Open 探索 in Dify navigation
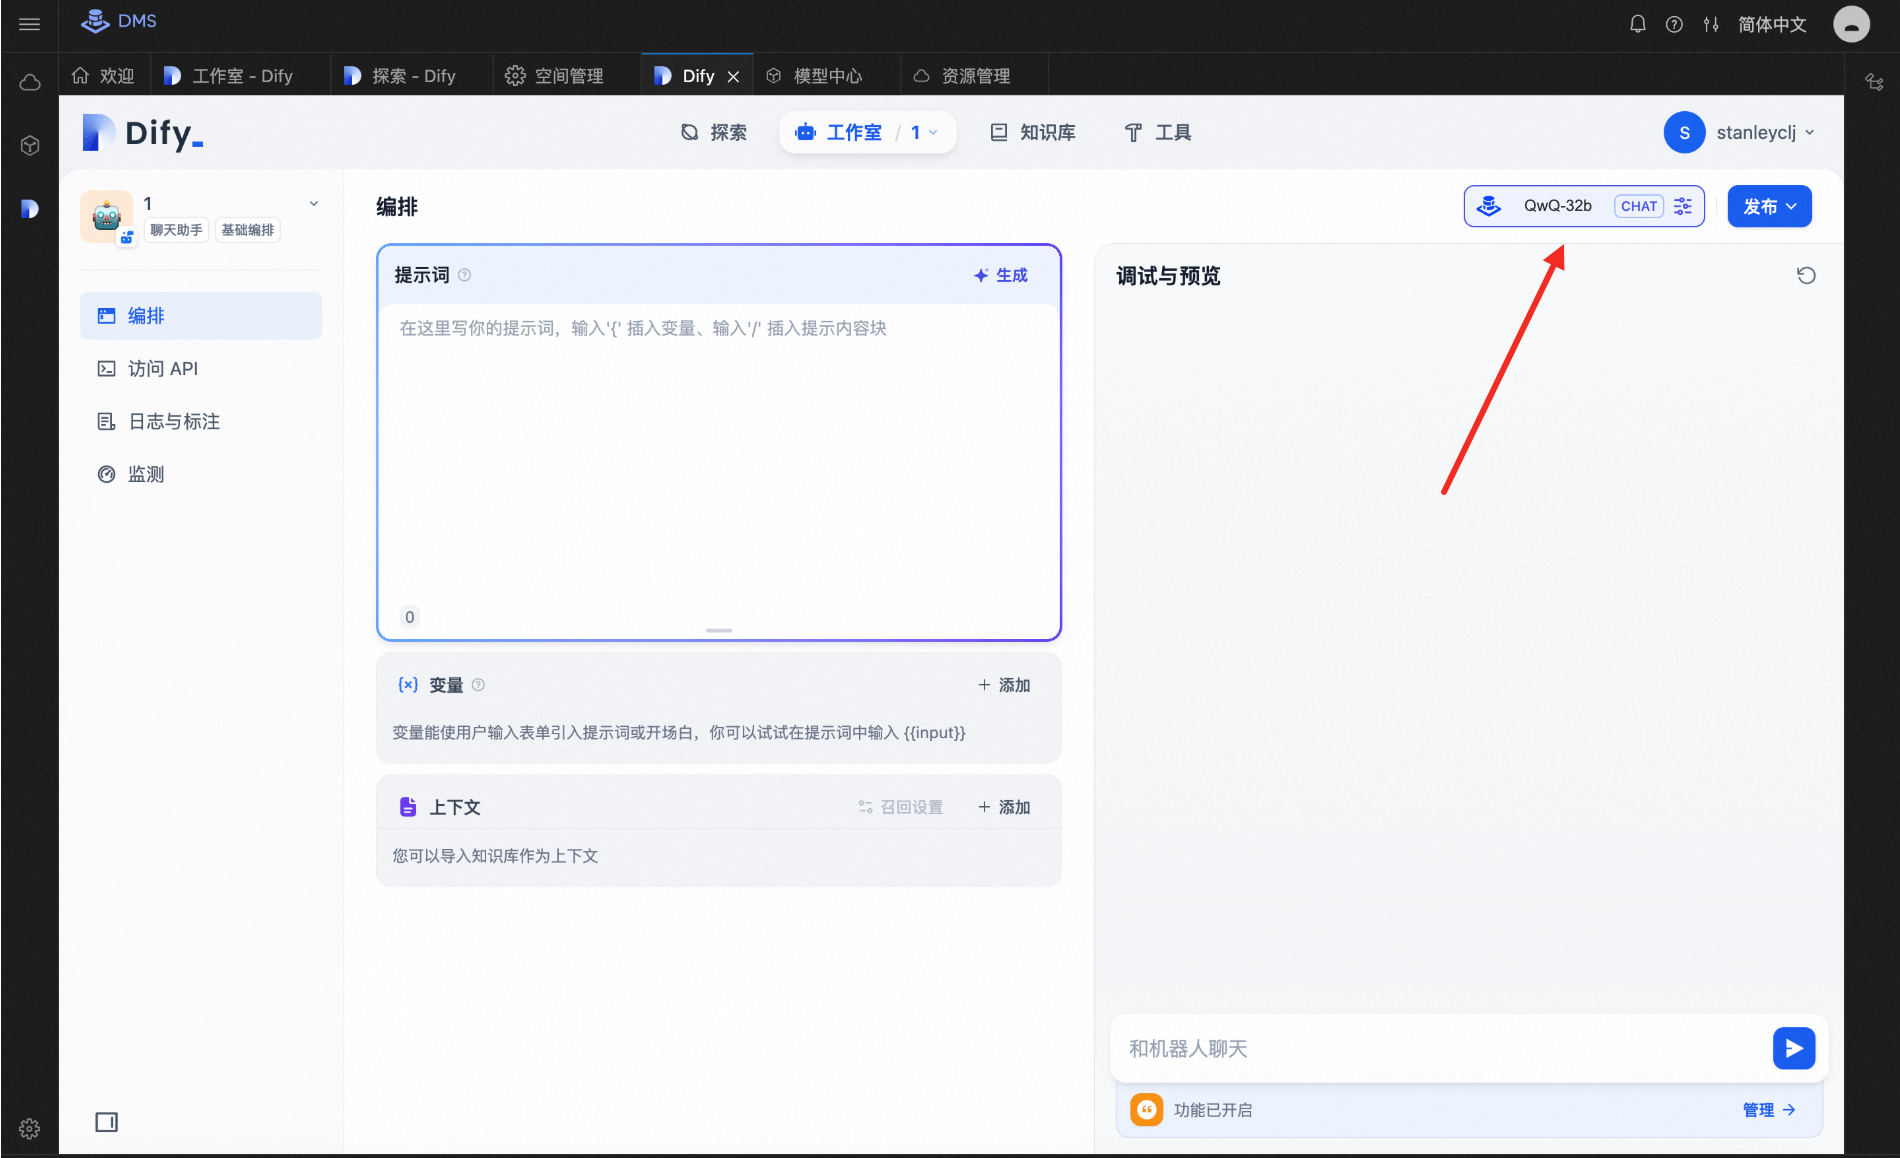1900x1158 pixels. tap(714, 132)
